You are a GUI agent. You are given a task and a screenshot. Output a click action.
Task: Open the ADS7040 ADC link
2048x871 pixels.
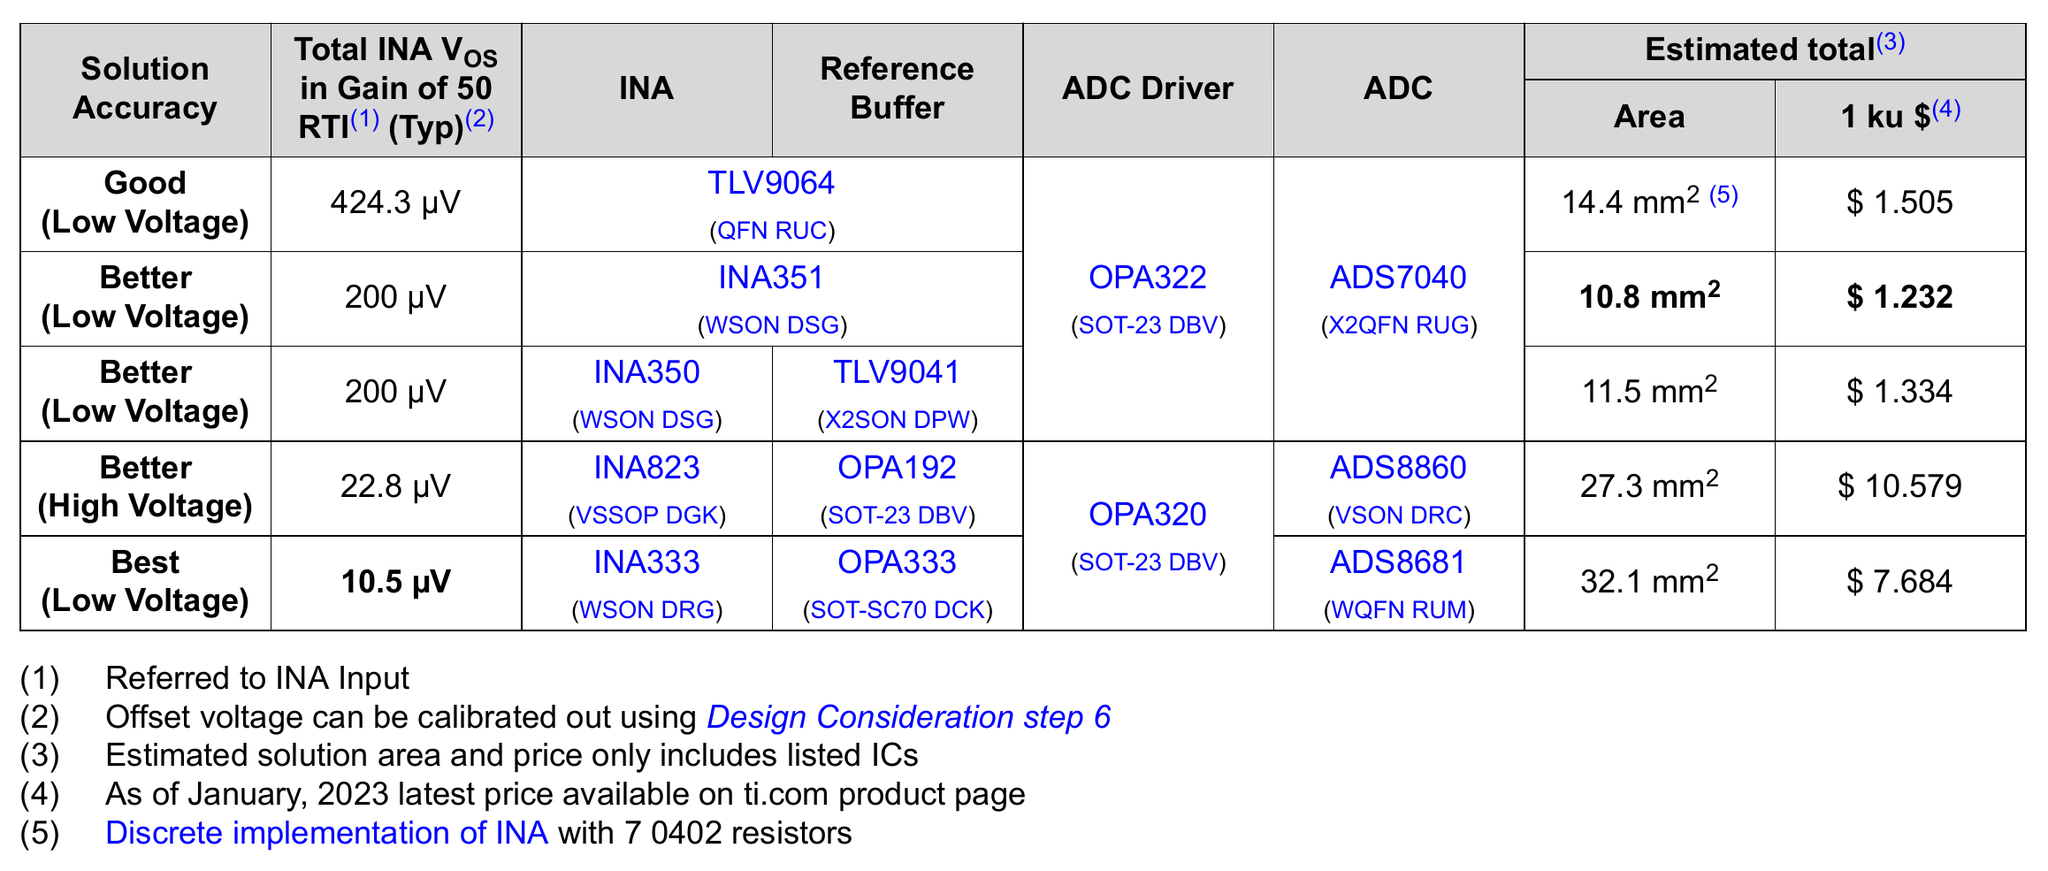coord(1397,277)
